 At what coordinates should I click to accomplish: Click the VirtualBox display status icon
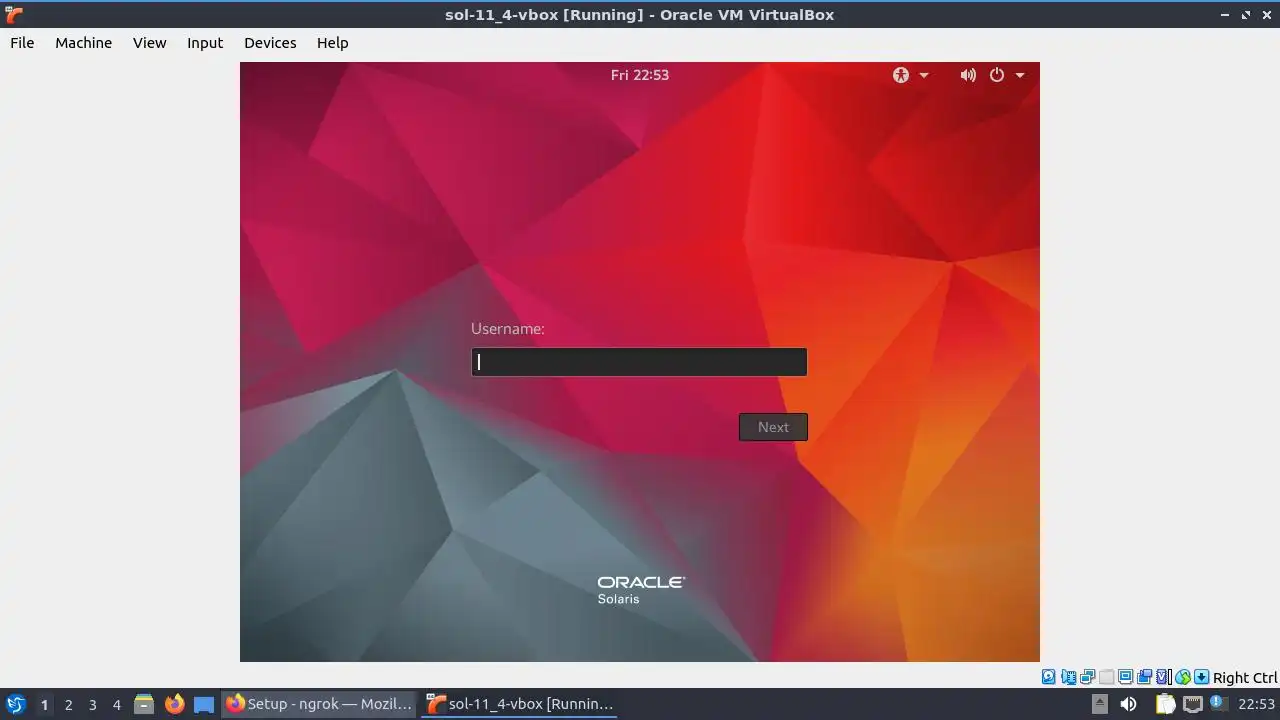coord(1125,677)
